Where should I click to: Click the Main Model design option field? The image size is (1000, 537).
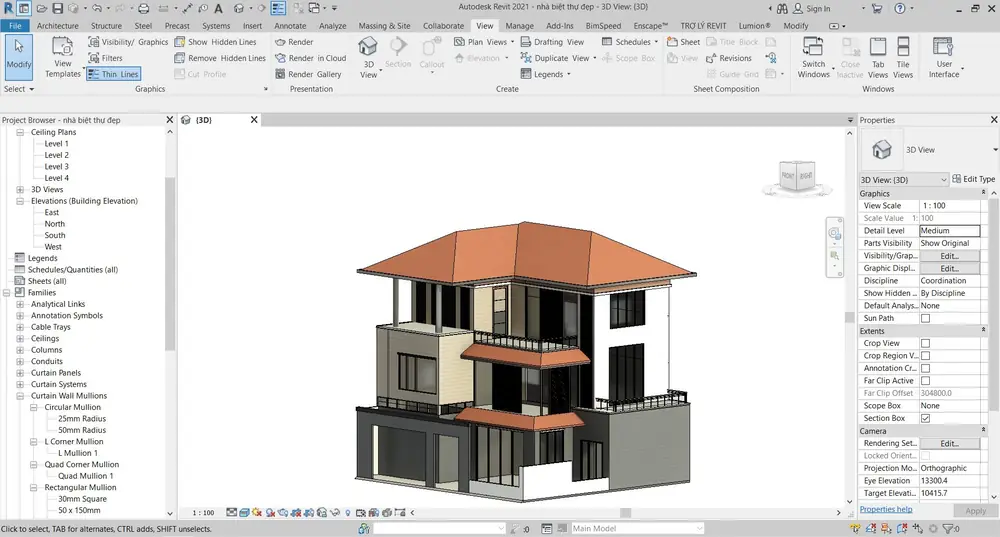pyautogui.click(x=636, y=528)
